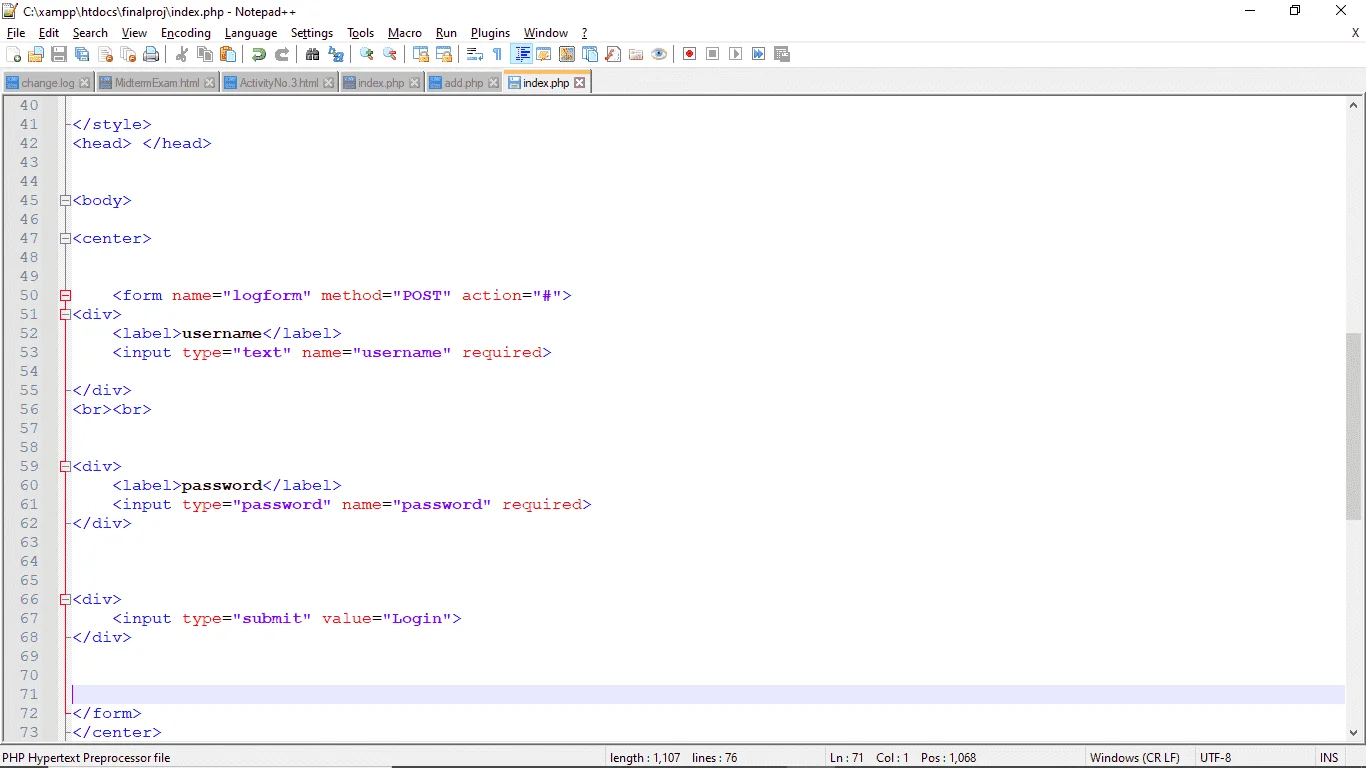Click the vertical scrollbar down arrow
The width and height of the screenshot is (1366, 768).
(x=1354, y=732)
